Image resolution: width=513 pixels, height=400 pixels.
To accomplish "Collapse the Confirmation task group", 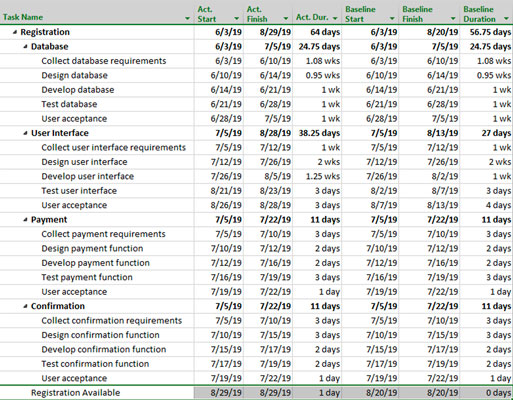I will coord(25,306).
